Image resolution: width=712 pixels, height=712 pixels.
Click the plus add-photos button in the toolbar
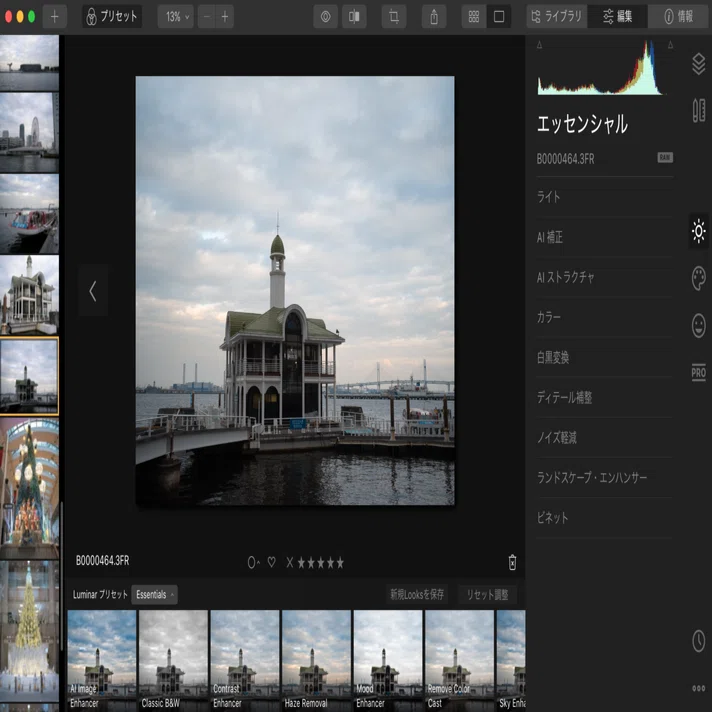pyautogui.click(x=54, y=17)
